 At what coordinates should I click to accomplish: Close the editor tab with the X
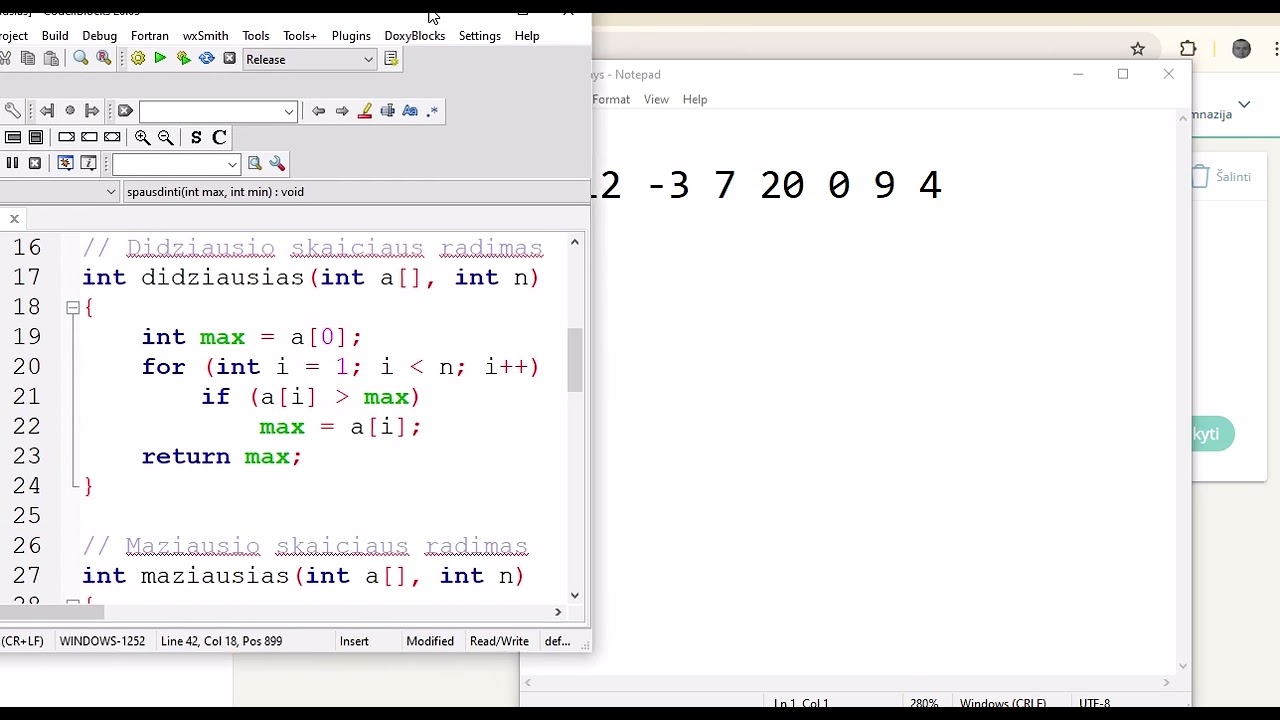pos(14,219)
